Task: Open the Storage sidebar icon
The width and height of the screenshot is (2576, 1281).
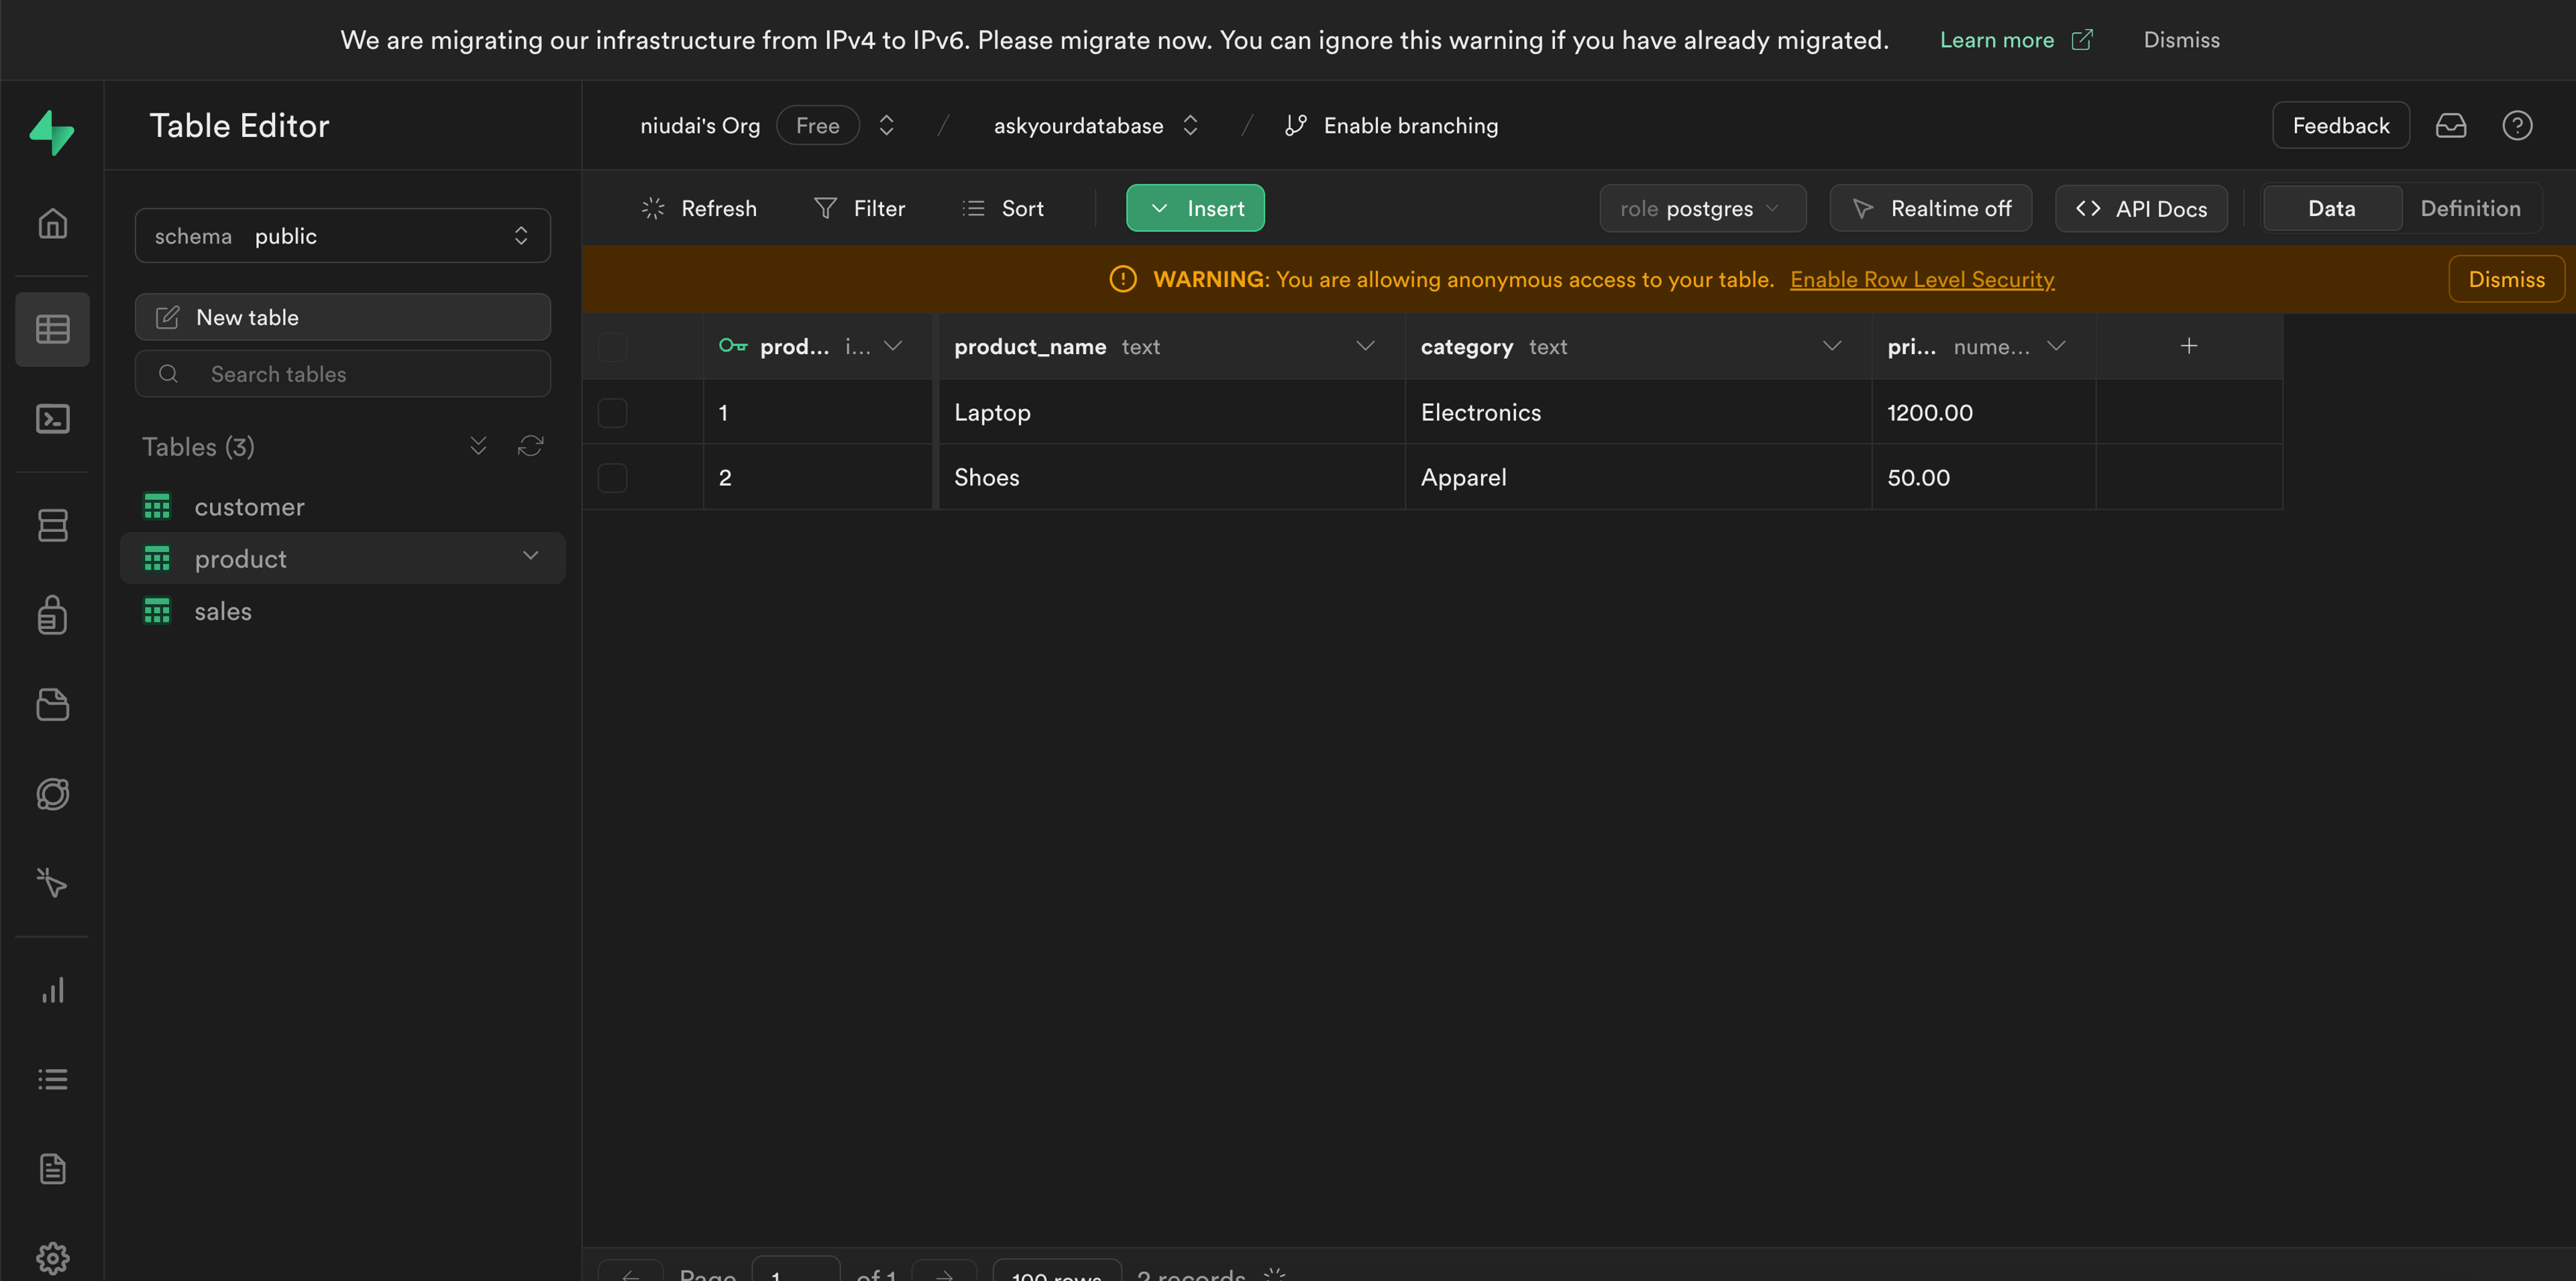Action: coord(52,704)
